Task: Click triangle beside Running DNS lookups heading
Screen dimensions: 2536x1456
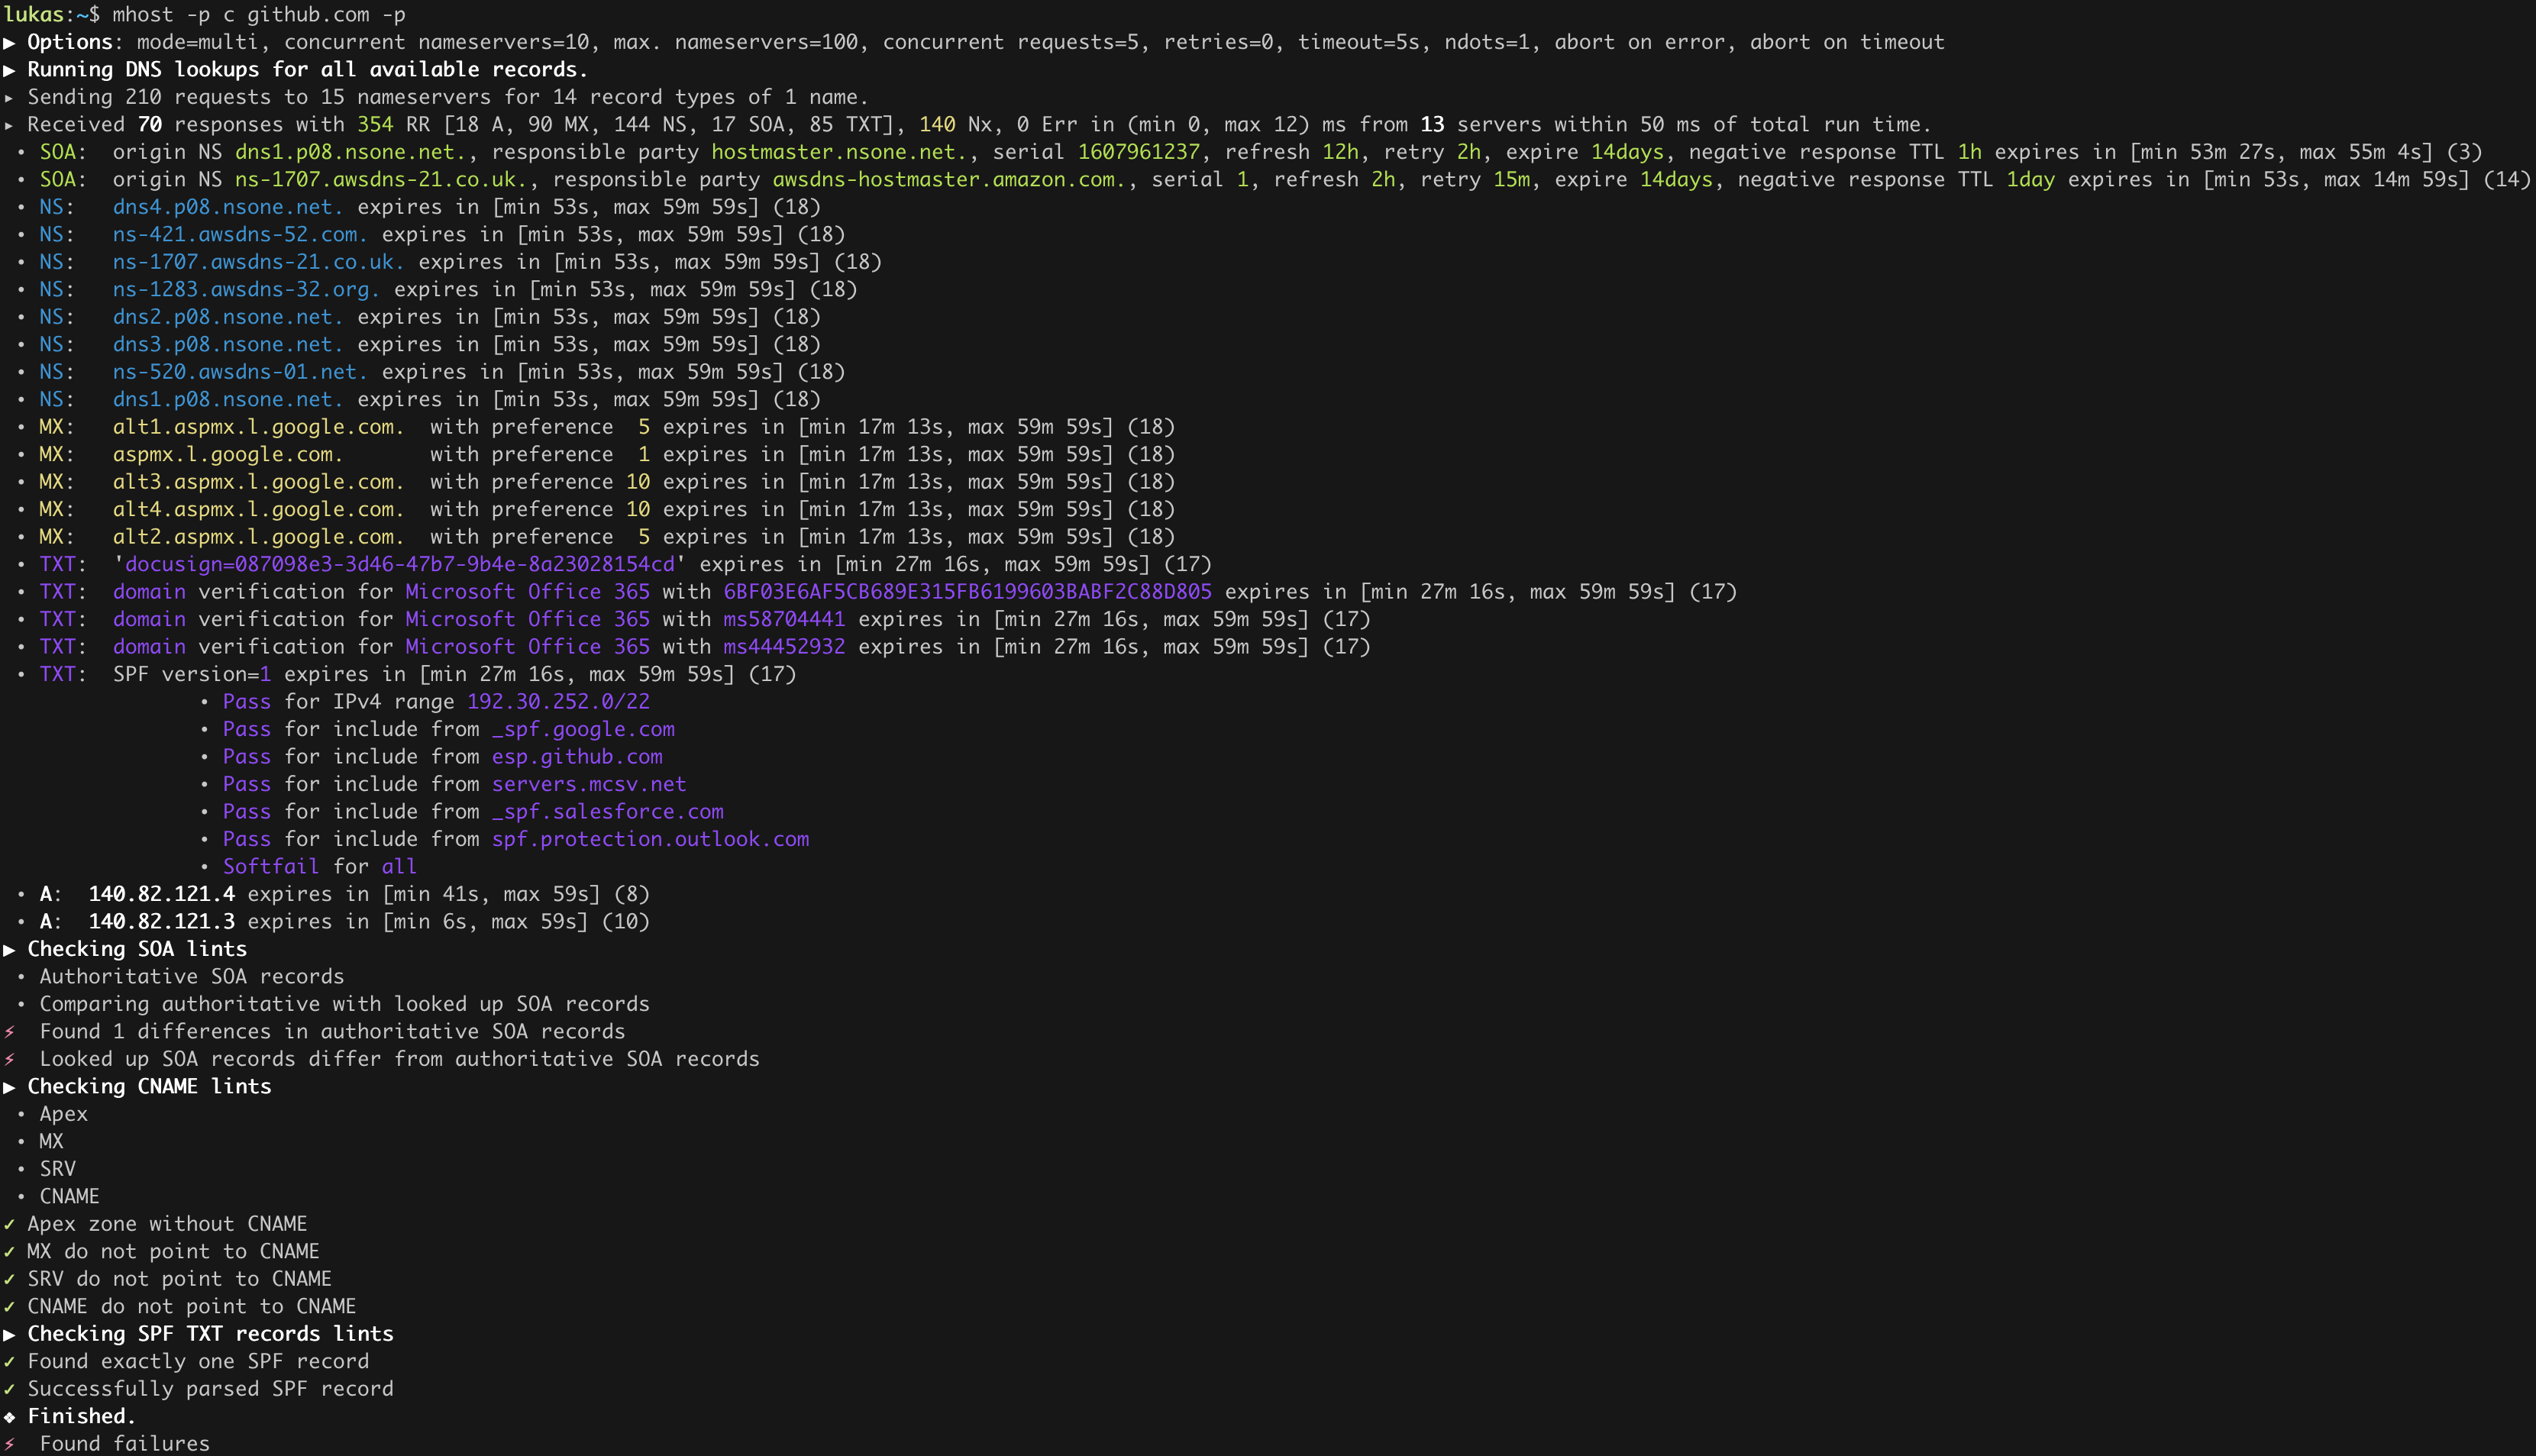Action: coord(9,70)
